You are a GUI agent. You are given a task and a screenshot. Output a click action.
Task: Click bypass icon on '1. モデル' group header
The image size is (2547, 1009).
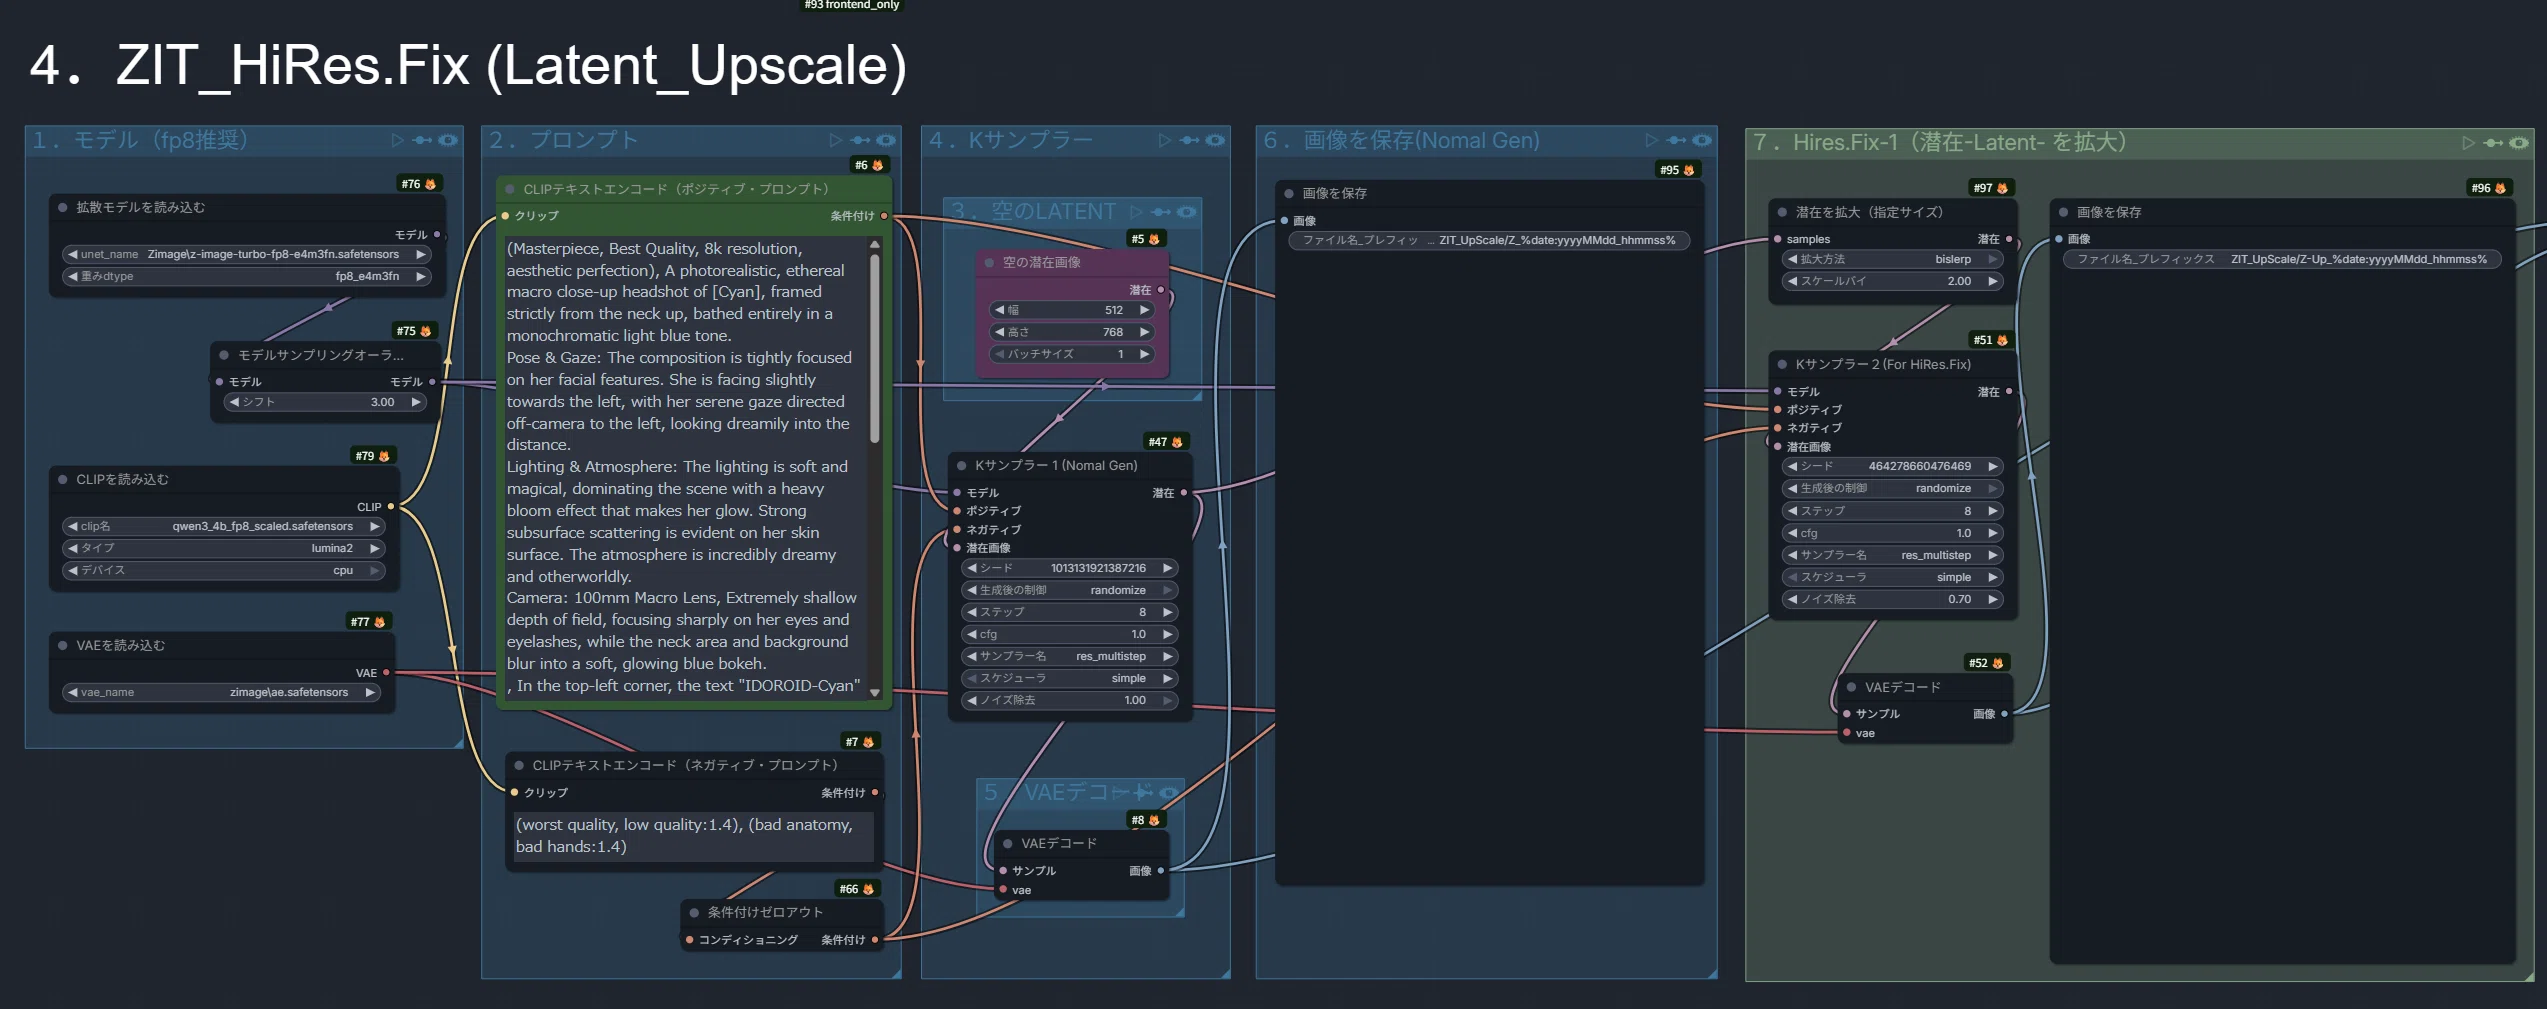[422, 140]
